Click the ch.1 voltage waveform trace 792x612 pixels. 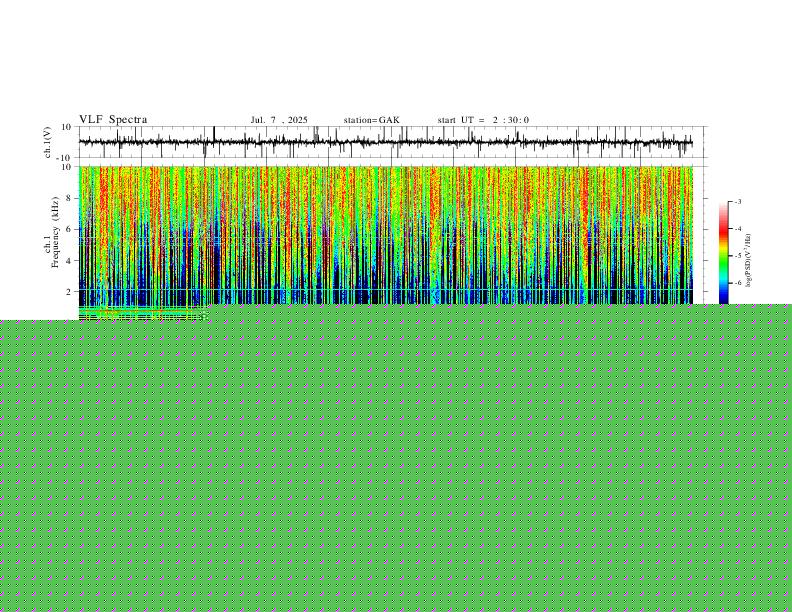385,142
